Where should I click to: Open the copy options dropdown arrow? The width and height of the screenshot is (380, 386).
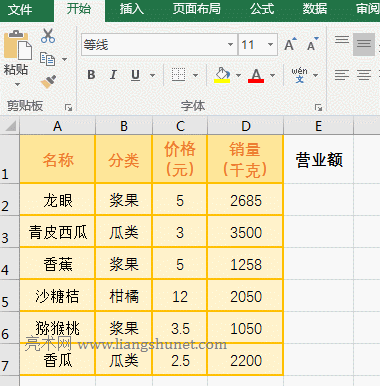click(x=65, y=59)
